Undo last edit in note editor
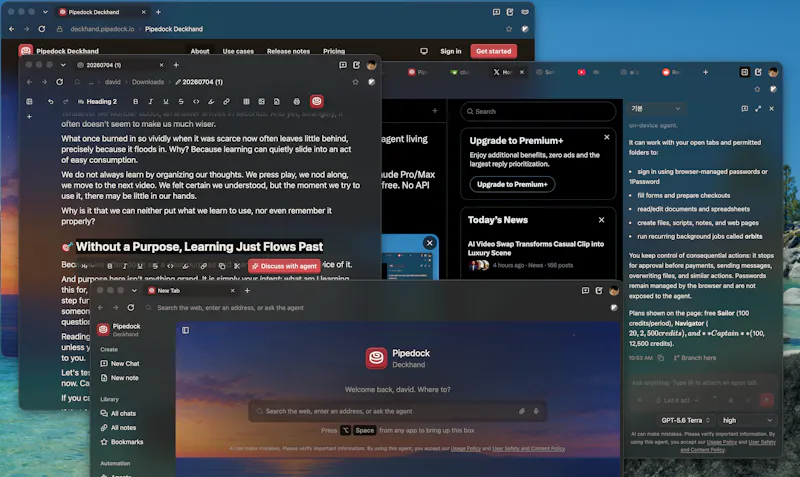Screen dimensions: 800x477 coord(51,102)
